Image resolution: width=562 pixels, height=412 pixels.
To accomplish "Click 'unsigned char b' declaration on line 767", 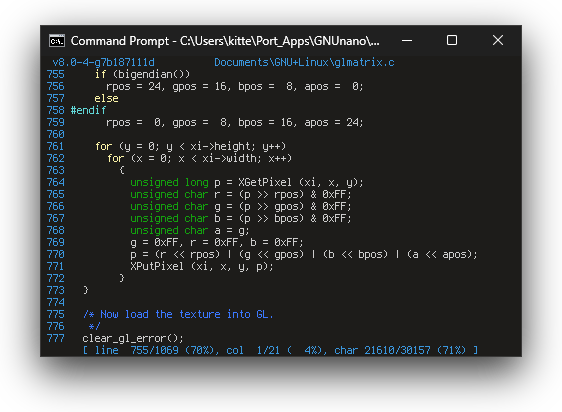I will click(240, 218).
